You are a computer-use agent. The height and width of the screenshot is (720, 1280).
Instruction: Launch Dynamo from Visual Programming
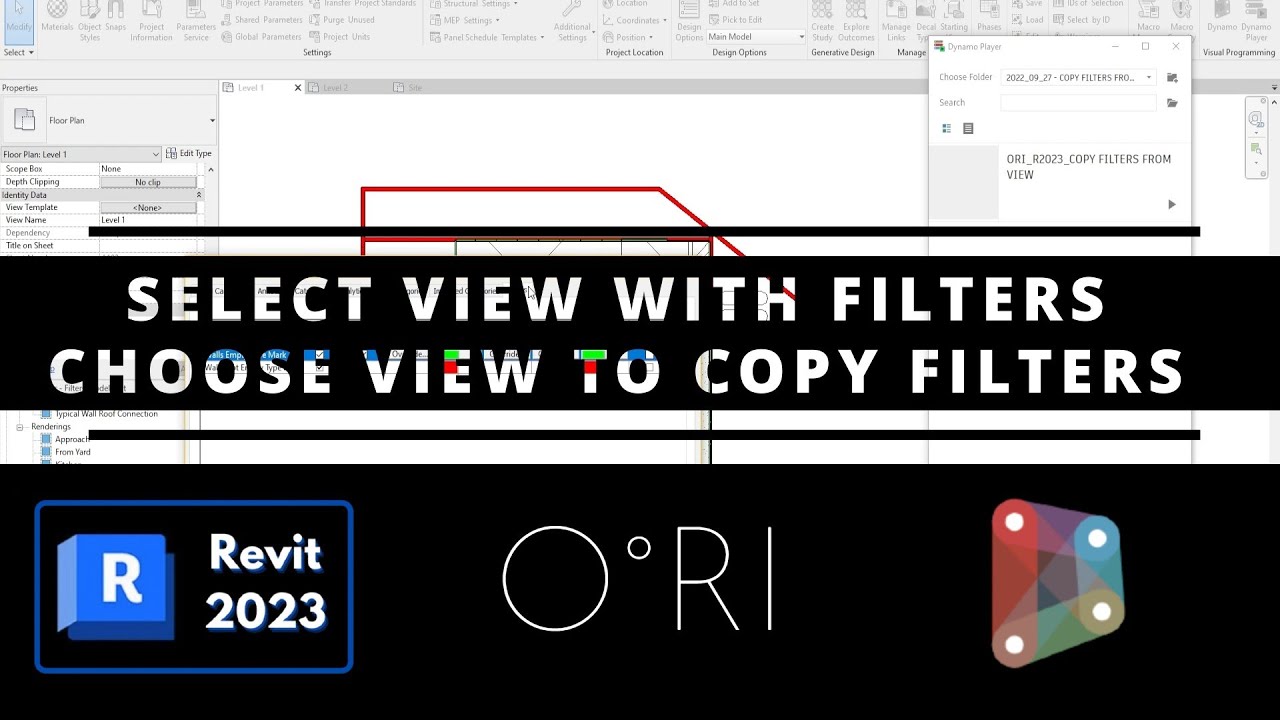coord(1220,18)
